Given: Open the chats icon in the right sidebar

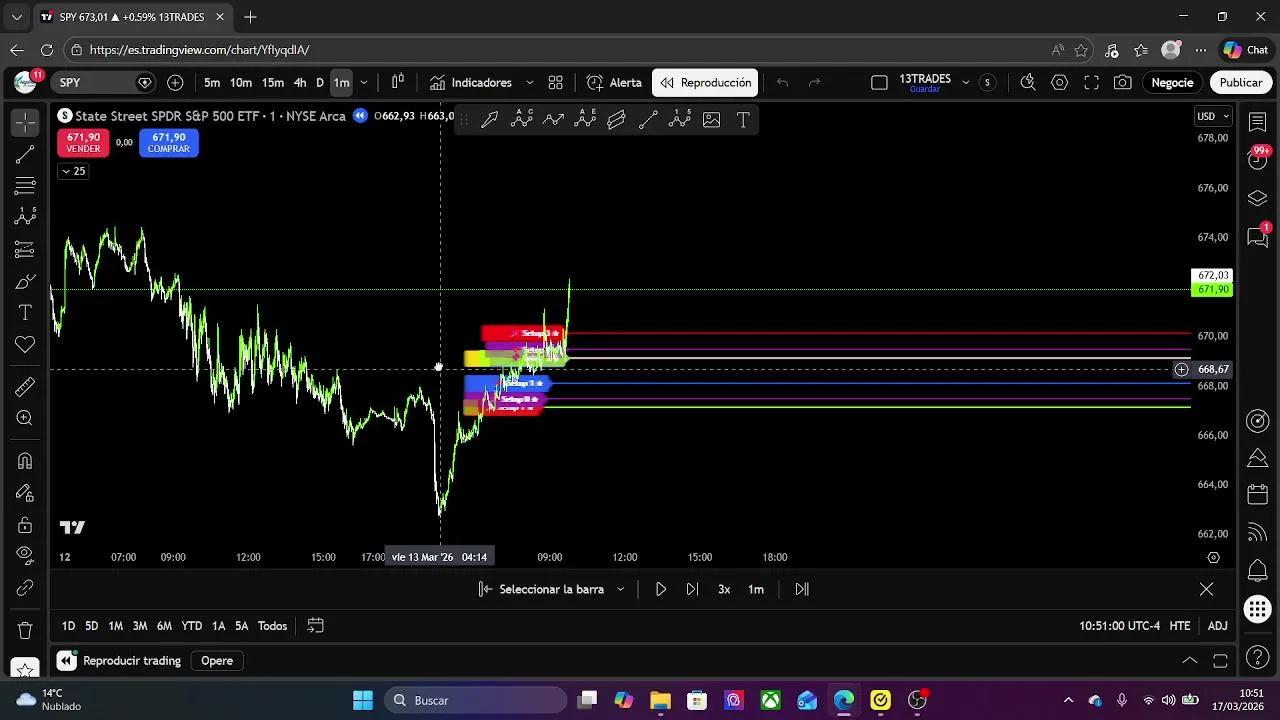Looking at the screenshot, I should (x=1258, y=236).
